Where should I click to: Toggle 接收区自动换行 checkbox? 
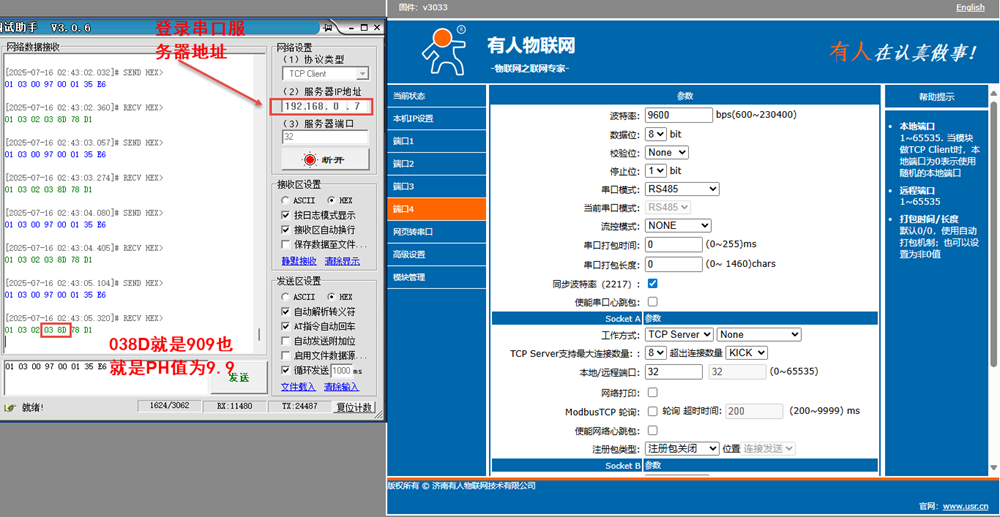click(x=286, y=229)
